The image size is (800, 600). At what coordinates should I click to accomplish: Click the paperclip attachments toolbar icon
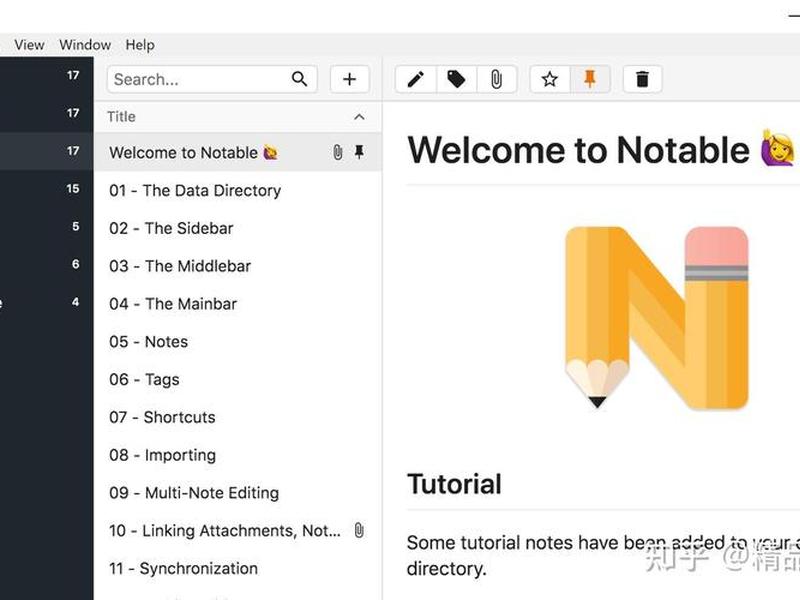pos(496,80)
